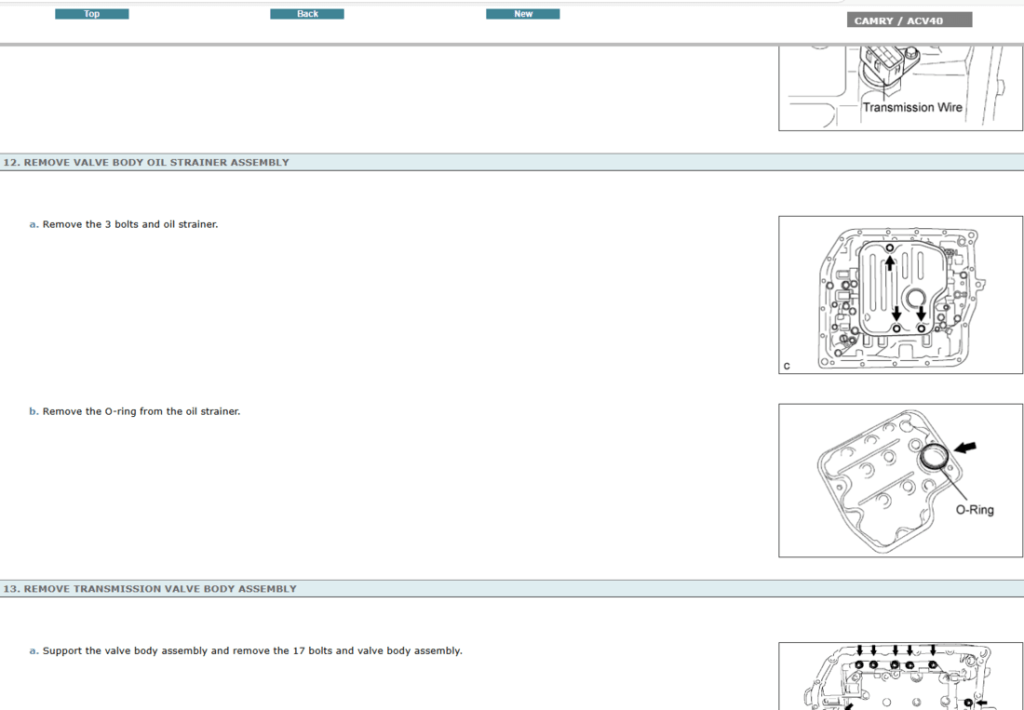
Task: Open the oil strainer bolt removal diagram
Action: click(900, 293)
